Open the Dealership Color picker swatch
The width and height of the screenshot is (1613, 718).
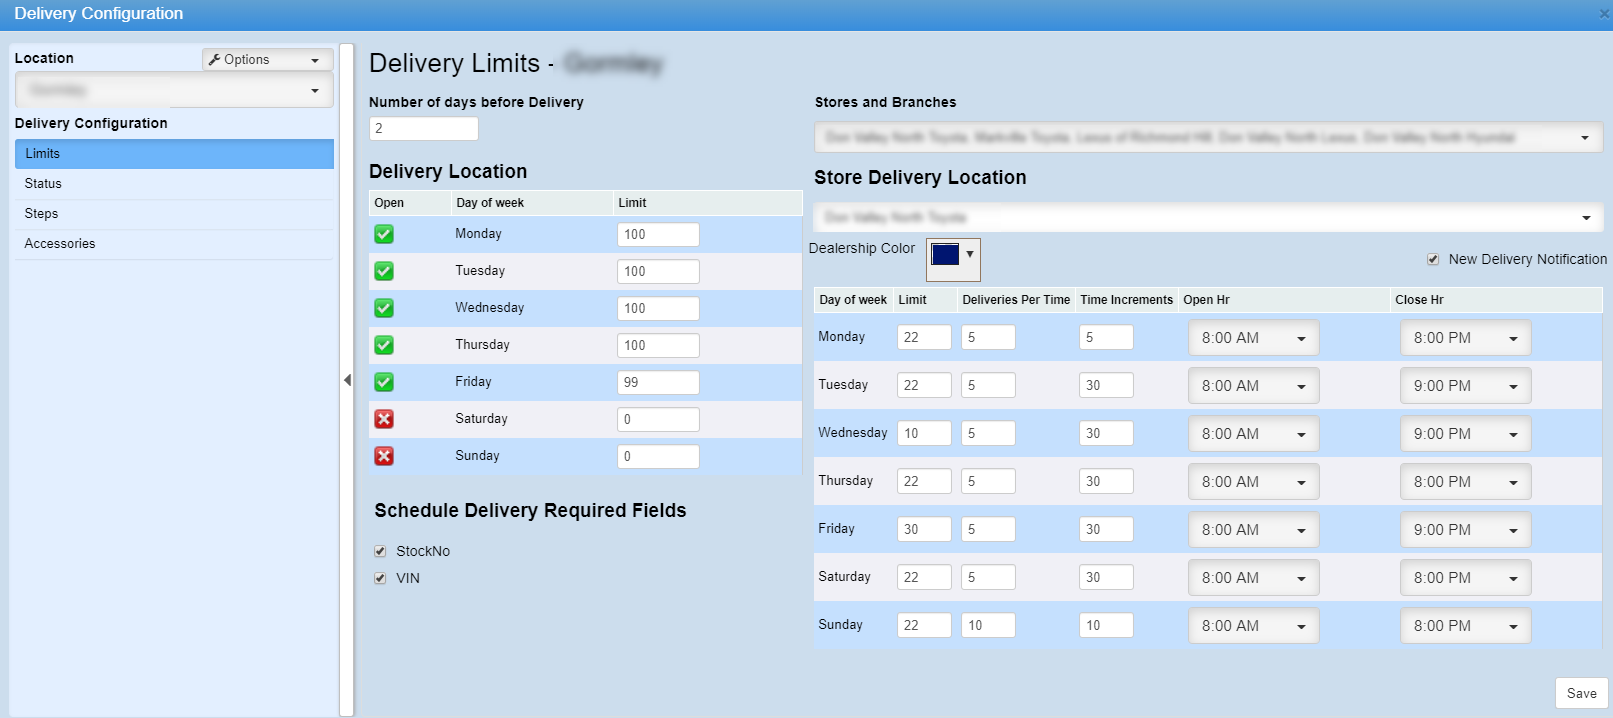pyautogui.click(x=952, y=256)
